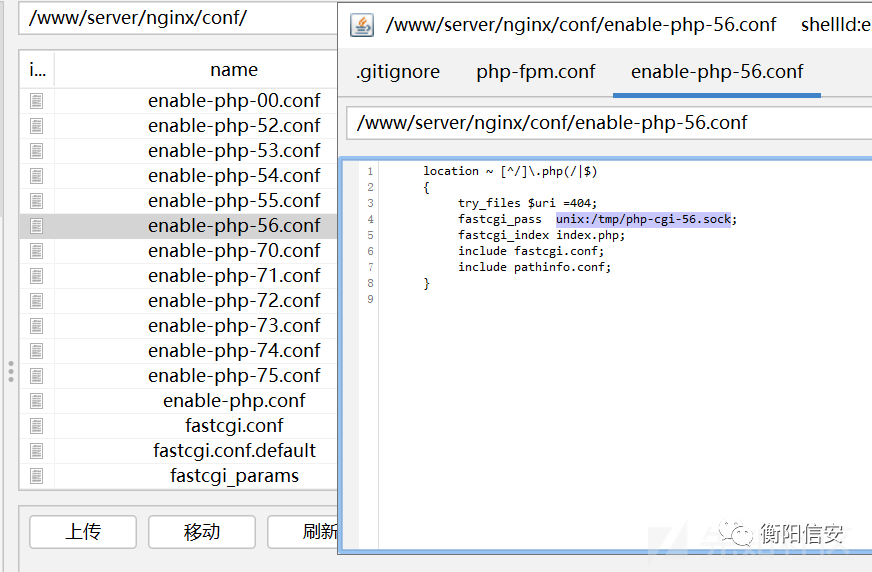Select enable-php-56.conf in the file list

pyautogui.click(x=234, y=226)
